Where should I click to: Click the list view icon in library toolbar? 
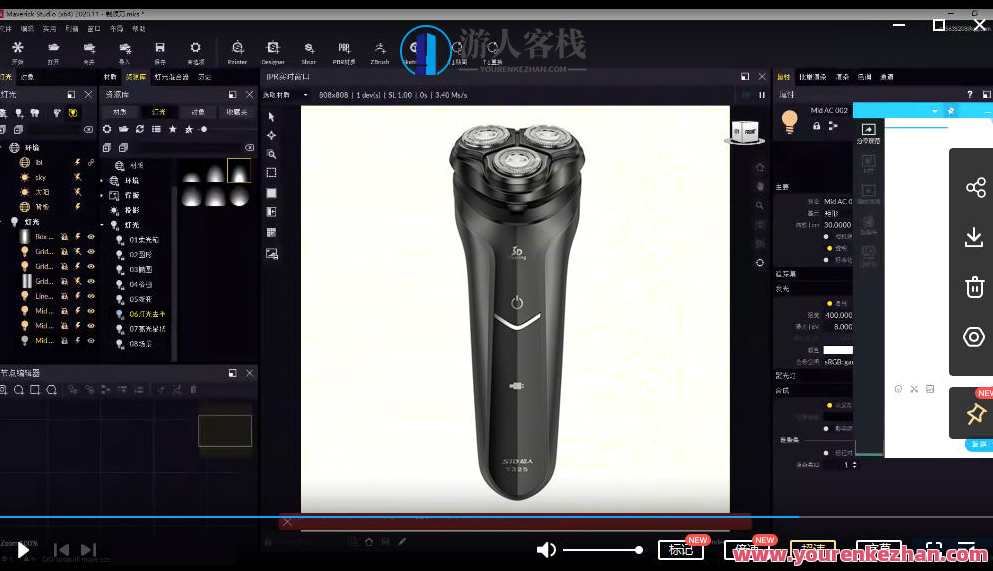pyautogui.click(x=156, y=129)
